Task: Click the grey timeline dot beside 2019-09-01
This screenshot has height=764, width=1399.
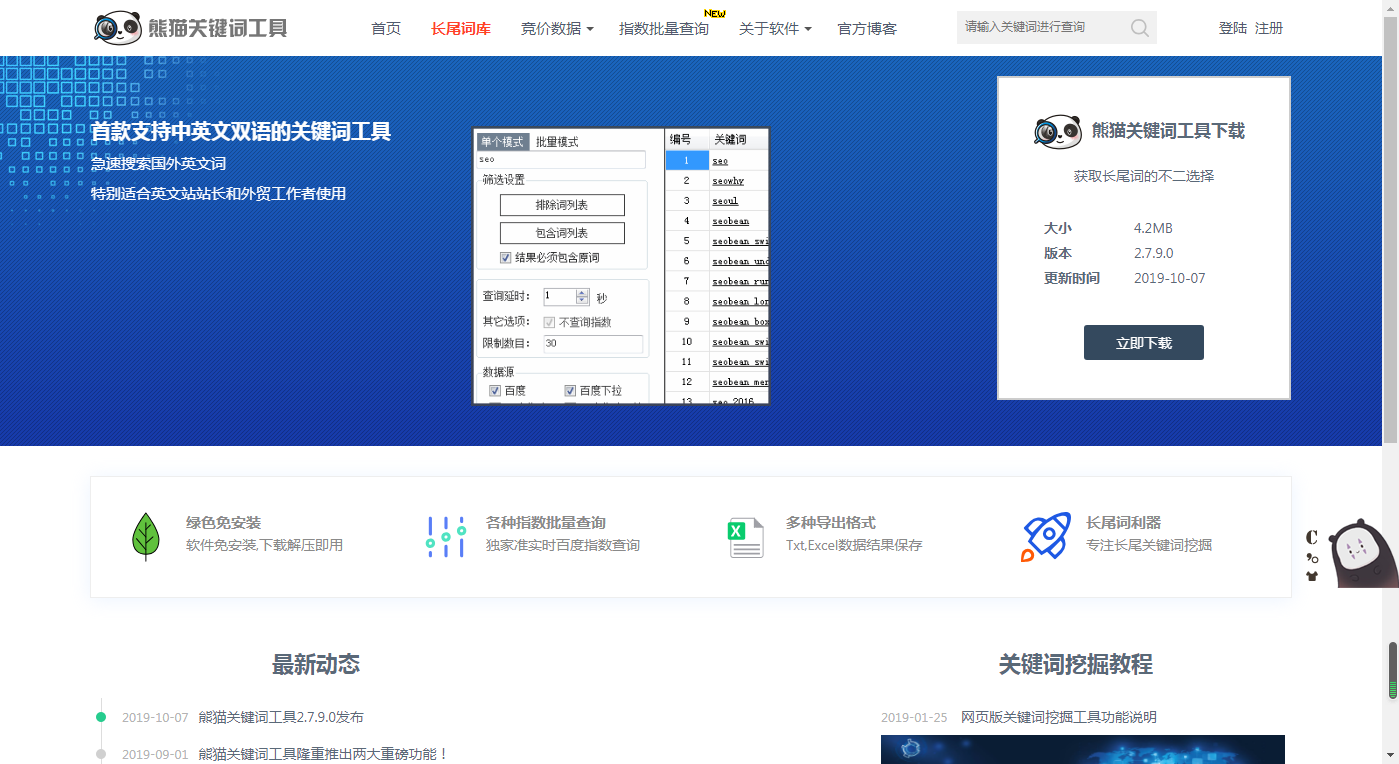Action: (101, 754)
